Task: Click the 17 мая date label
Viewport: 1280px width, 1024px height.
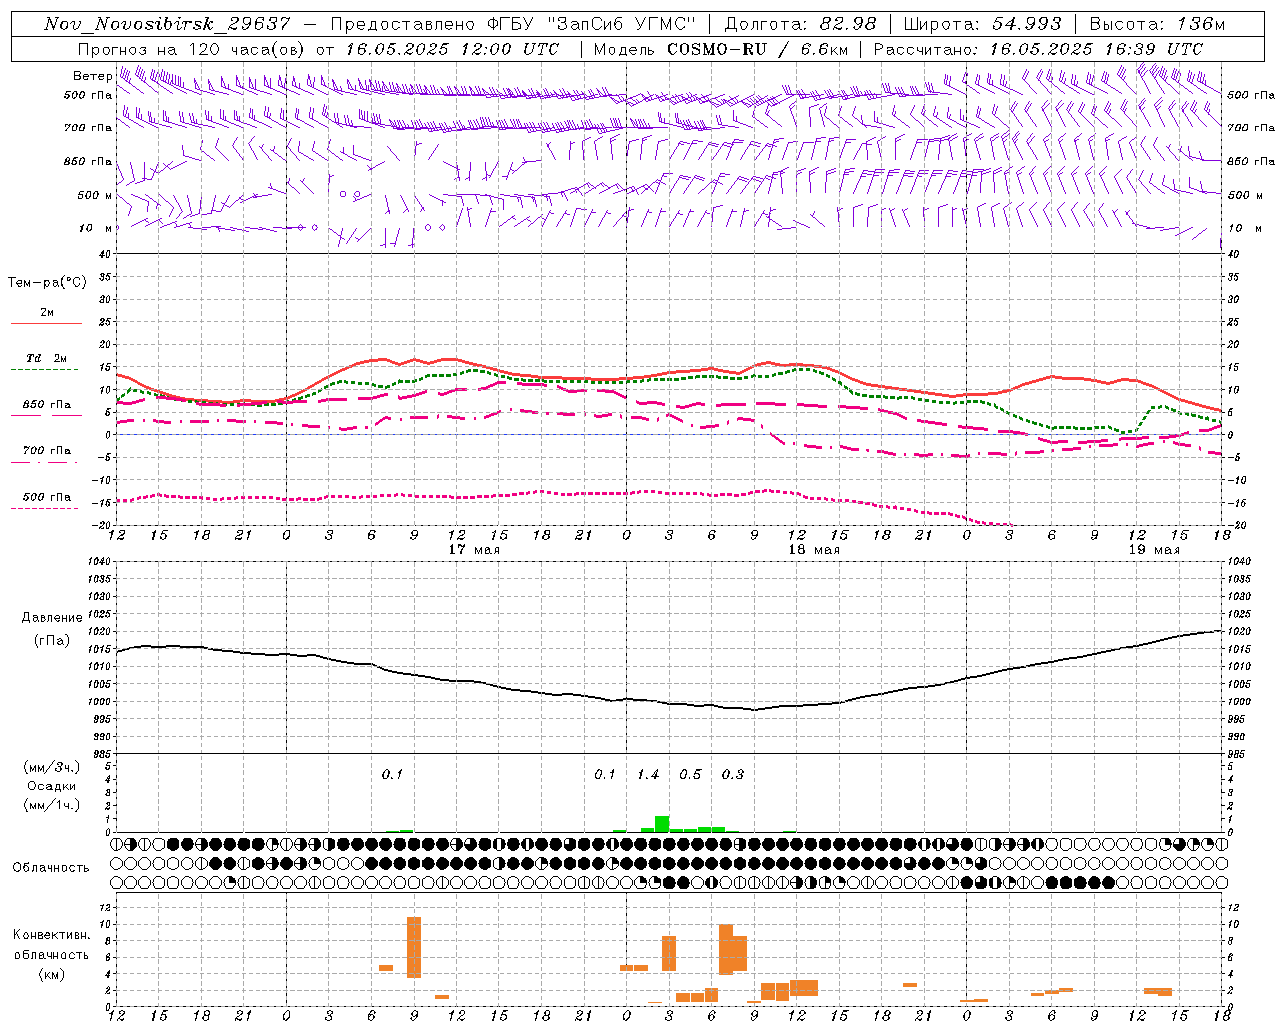Action: (474, 550)
